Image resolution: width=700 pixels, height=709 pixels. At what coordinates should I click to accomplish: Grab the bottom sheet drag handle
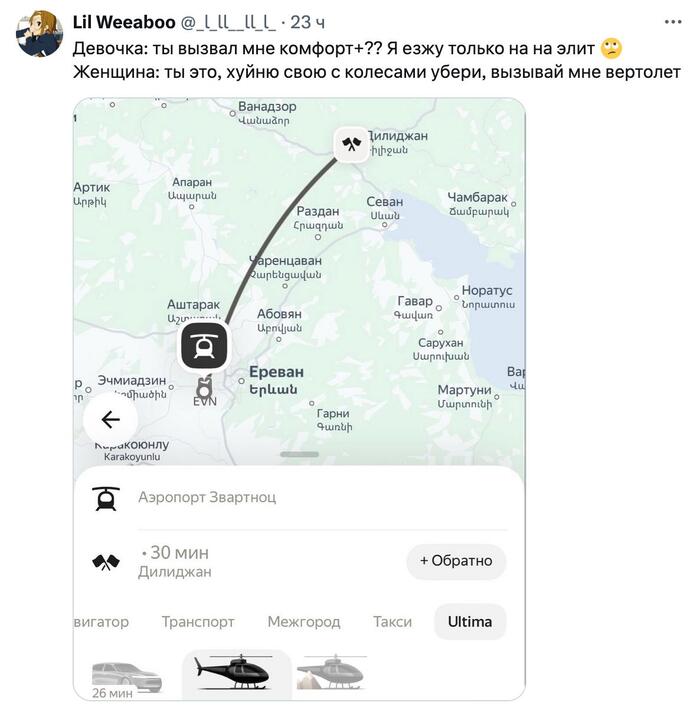299,455
